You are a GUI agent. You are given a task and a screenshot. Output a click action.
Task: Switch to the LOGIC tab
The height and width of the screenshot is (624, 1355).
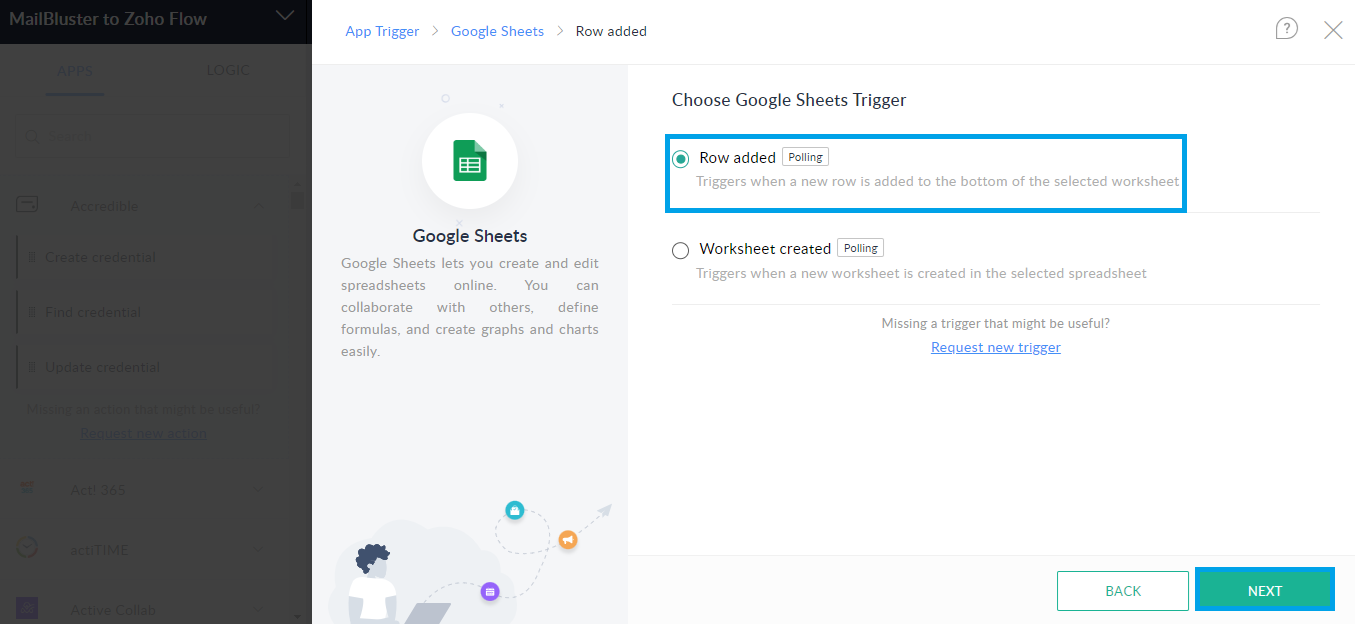[x=228, y=69]
